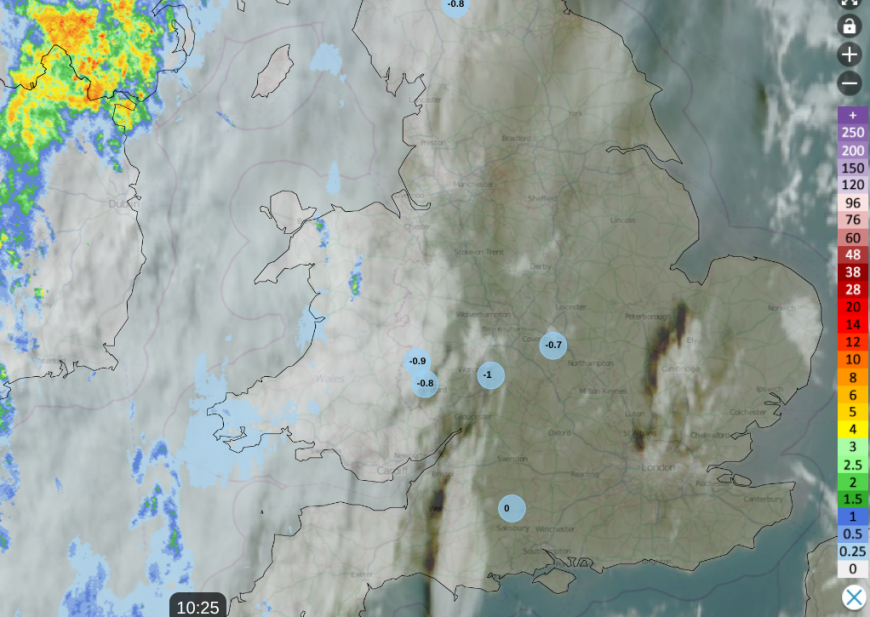Click the London city label

tap(659, 467)
